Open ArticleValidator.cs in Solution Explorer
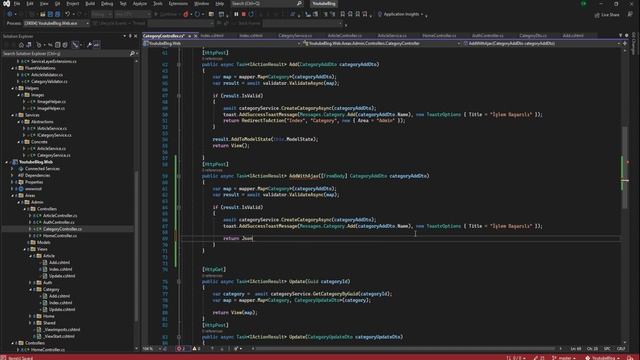 (47, 75)
